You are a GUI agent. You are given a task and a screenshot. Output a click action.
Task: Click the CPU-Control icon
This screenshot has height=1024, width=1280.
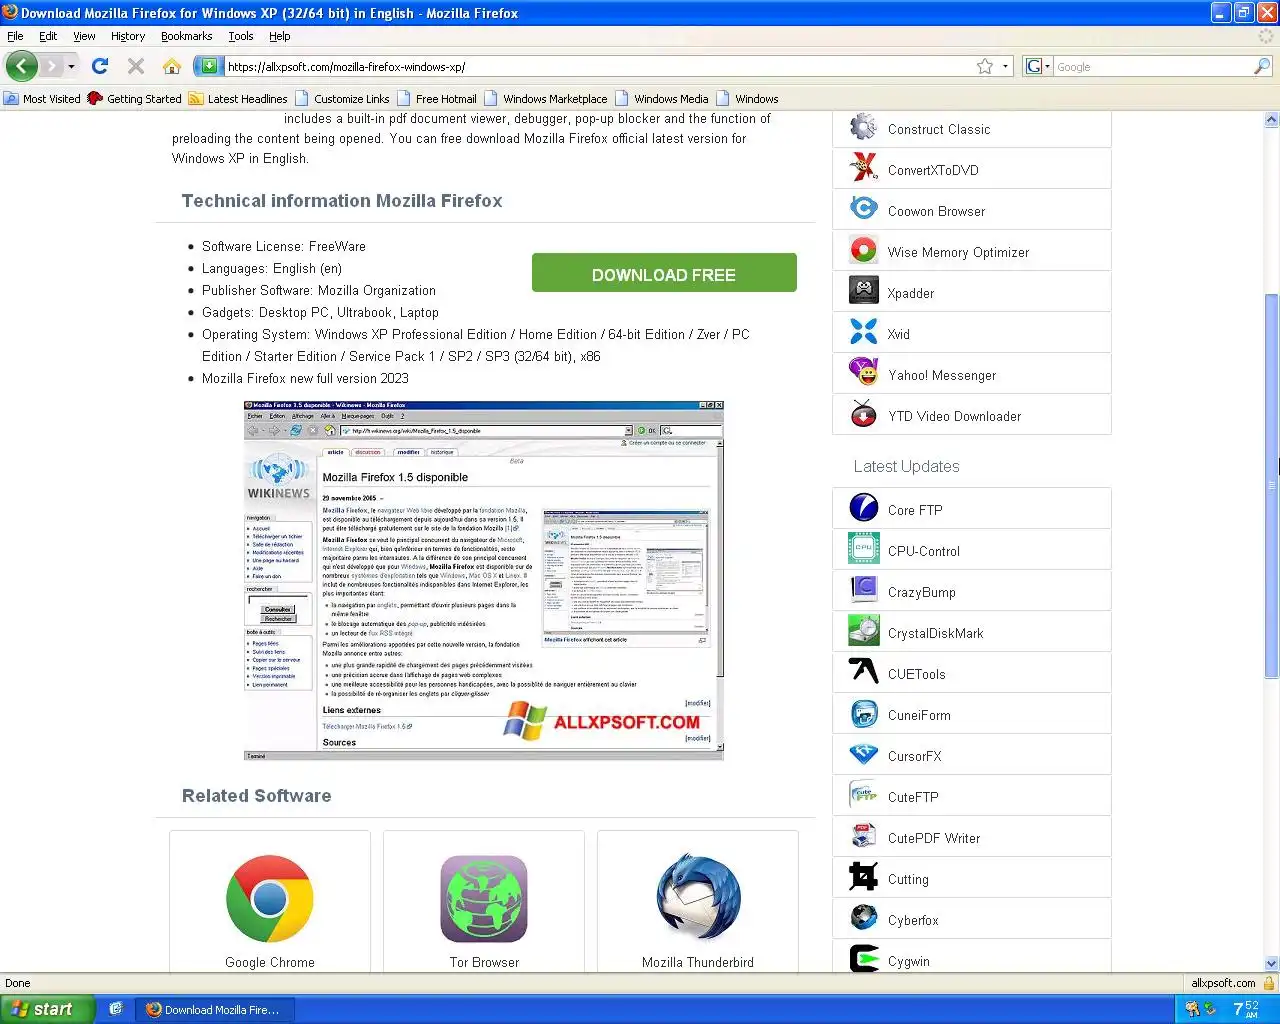pos(863,550)
